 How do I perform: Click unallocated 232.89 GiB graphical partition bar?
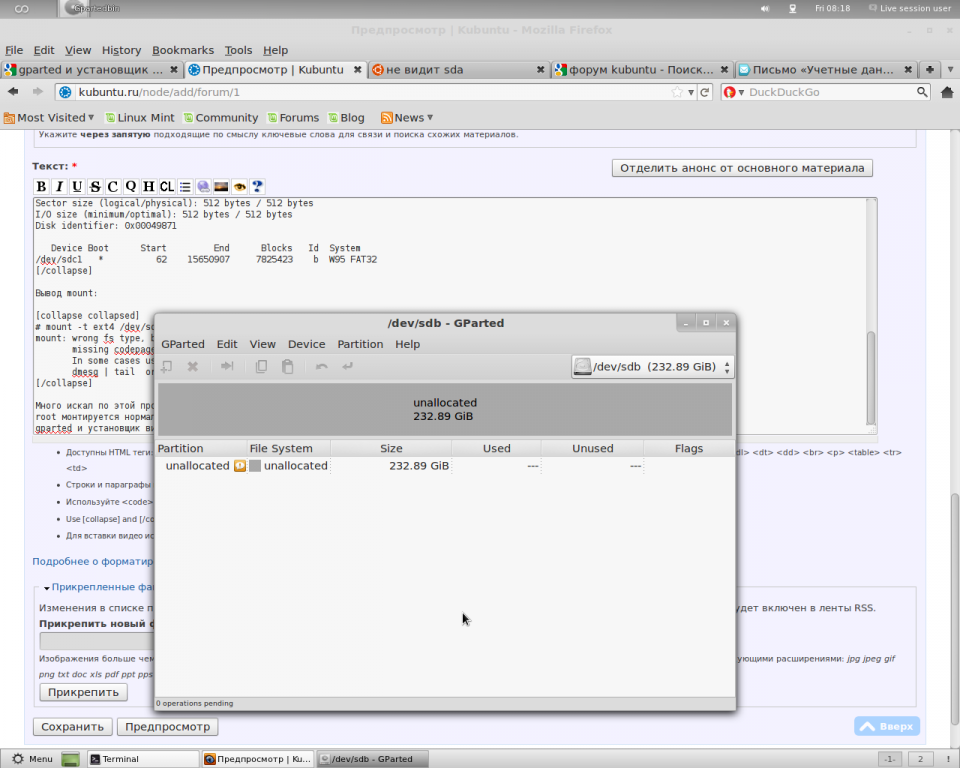pos(445,409)
